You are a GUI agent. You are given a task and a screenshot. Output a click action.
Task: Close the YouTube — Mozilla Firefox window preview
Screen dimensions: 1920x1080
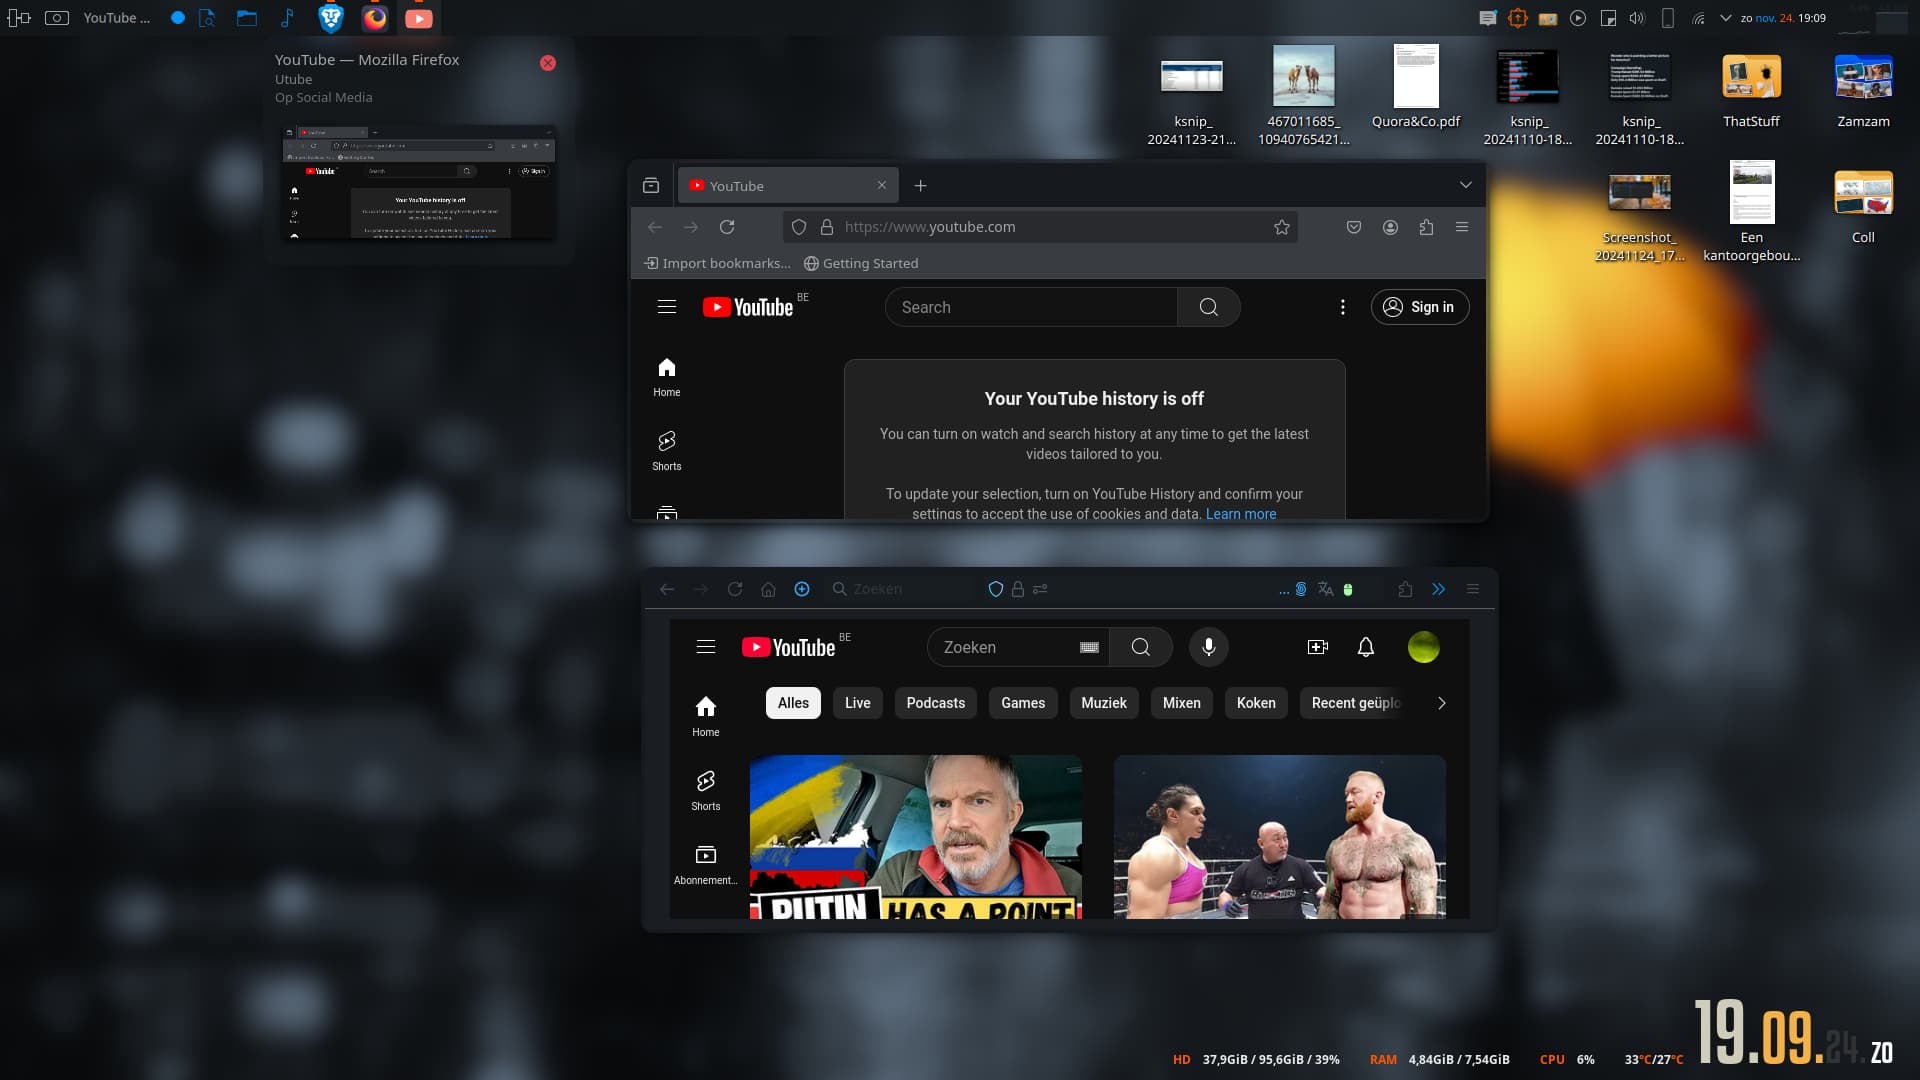coord(548,63)
